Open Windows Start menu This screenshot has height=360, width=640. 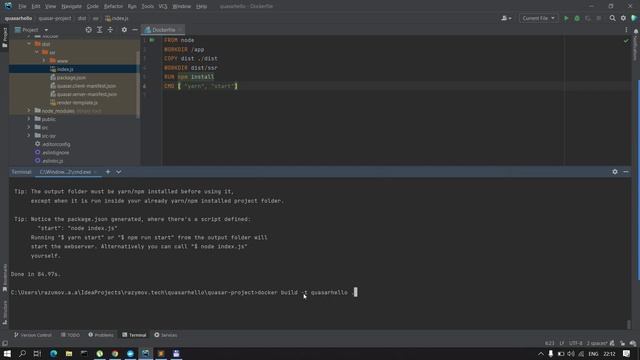(7, 353)
